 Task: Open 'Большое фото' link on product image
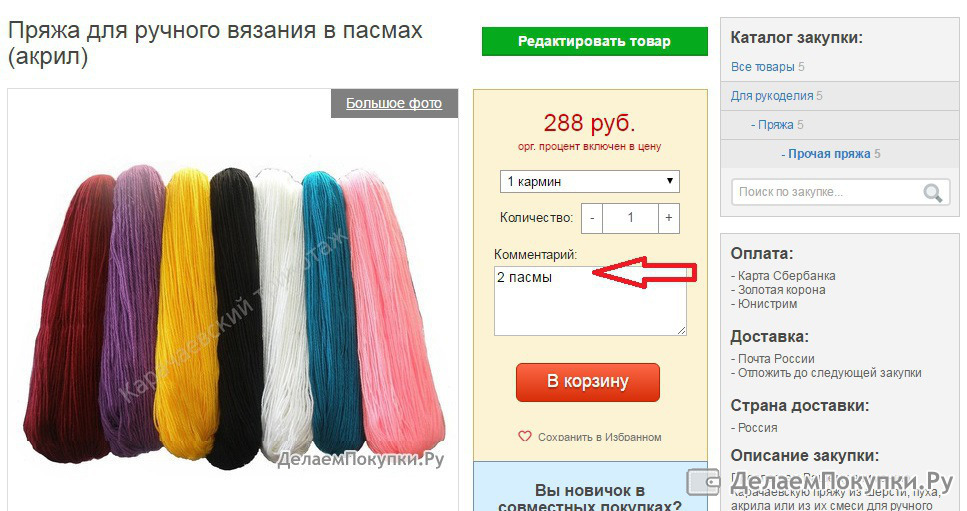coord(394,103)
